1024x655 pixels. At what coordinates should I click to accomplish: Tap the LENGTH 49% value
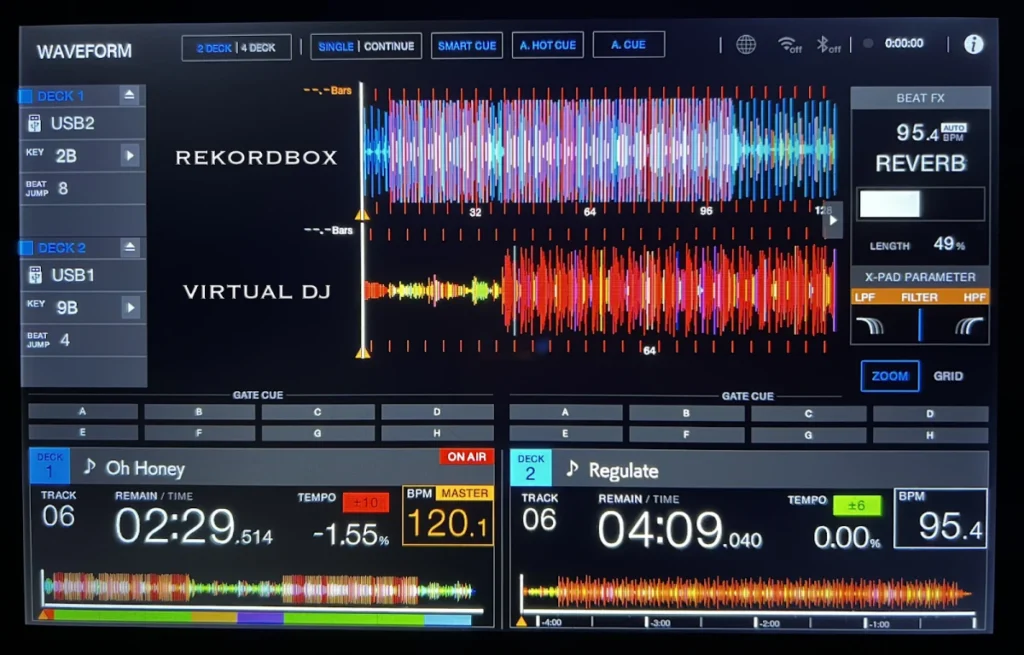[948, 244]
